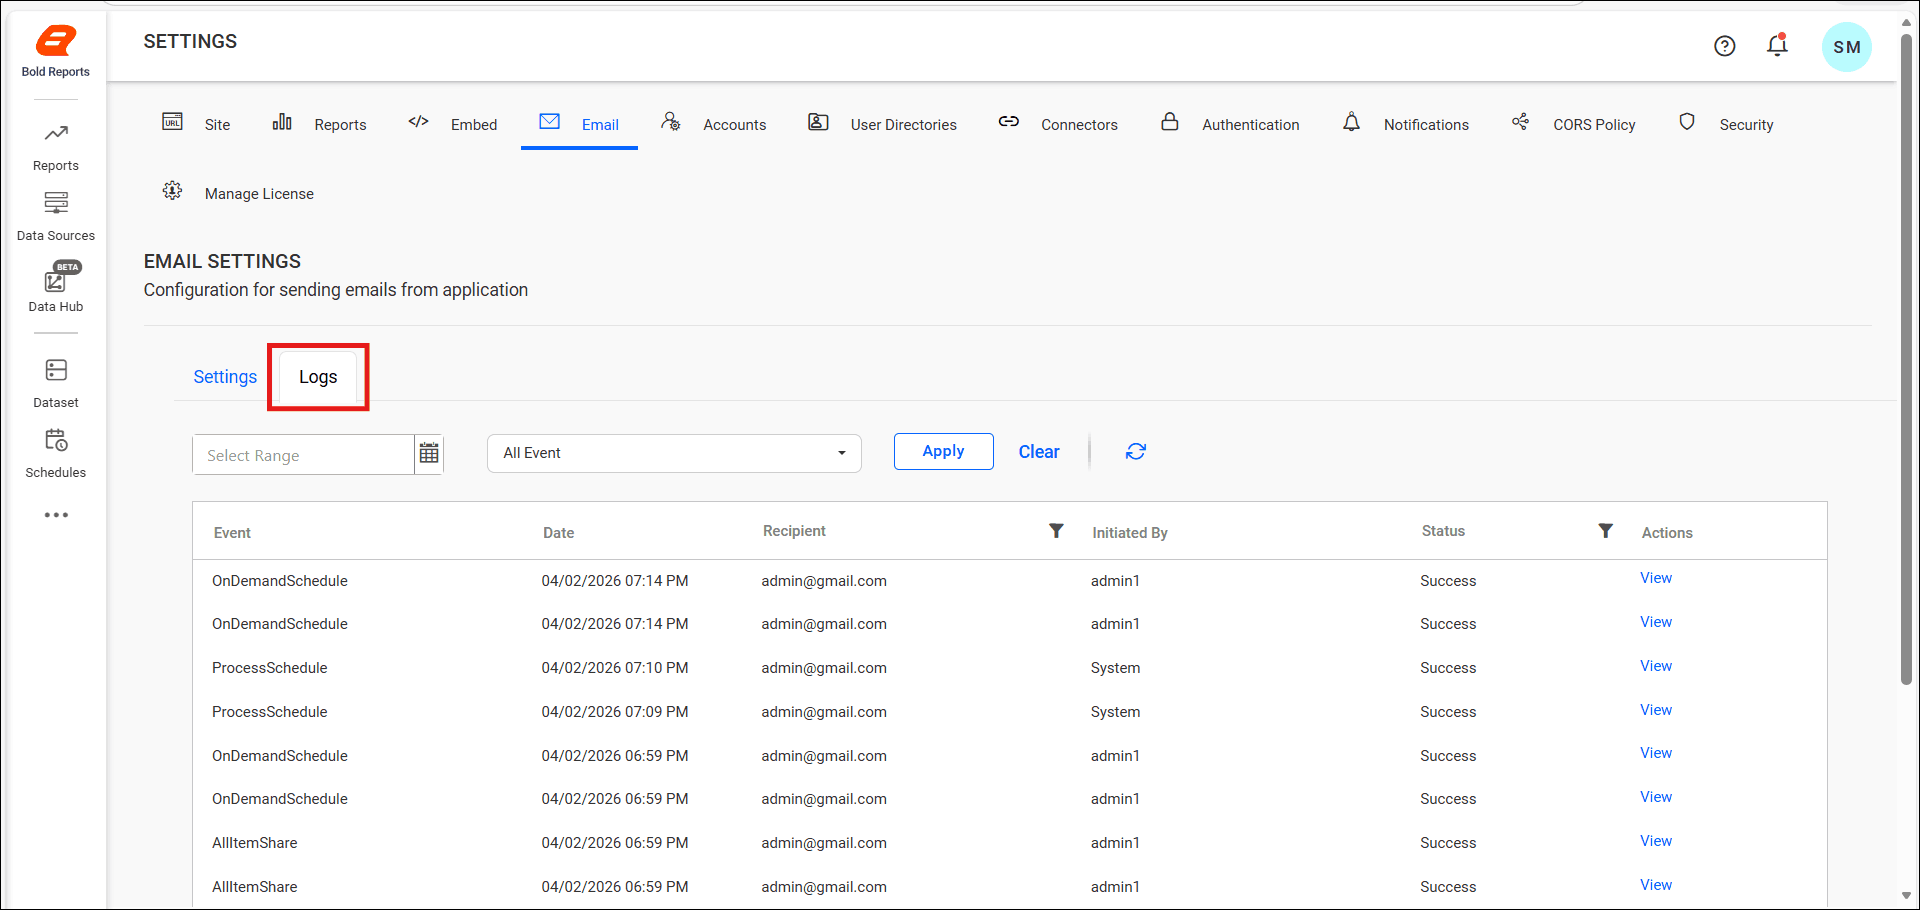Click the User Directories icon
Viewport: 1920px width, 910px height.
click(818, 122)
